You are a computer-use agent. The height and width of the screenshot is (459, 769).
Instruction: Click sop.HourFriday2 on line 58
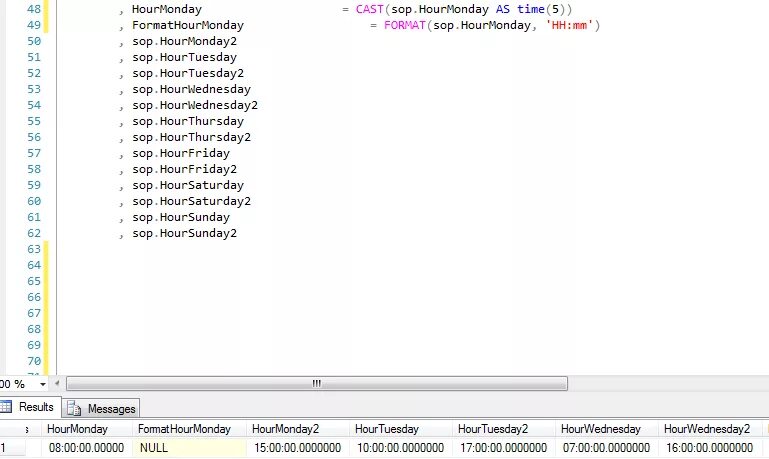(184, 169)
